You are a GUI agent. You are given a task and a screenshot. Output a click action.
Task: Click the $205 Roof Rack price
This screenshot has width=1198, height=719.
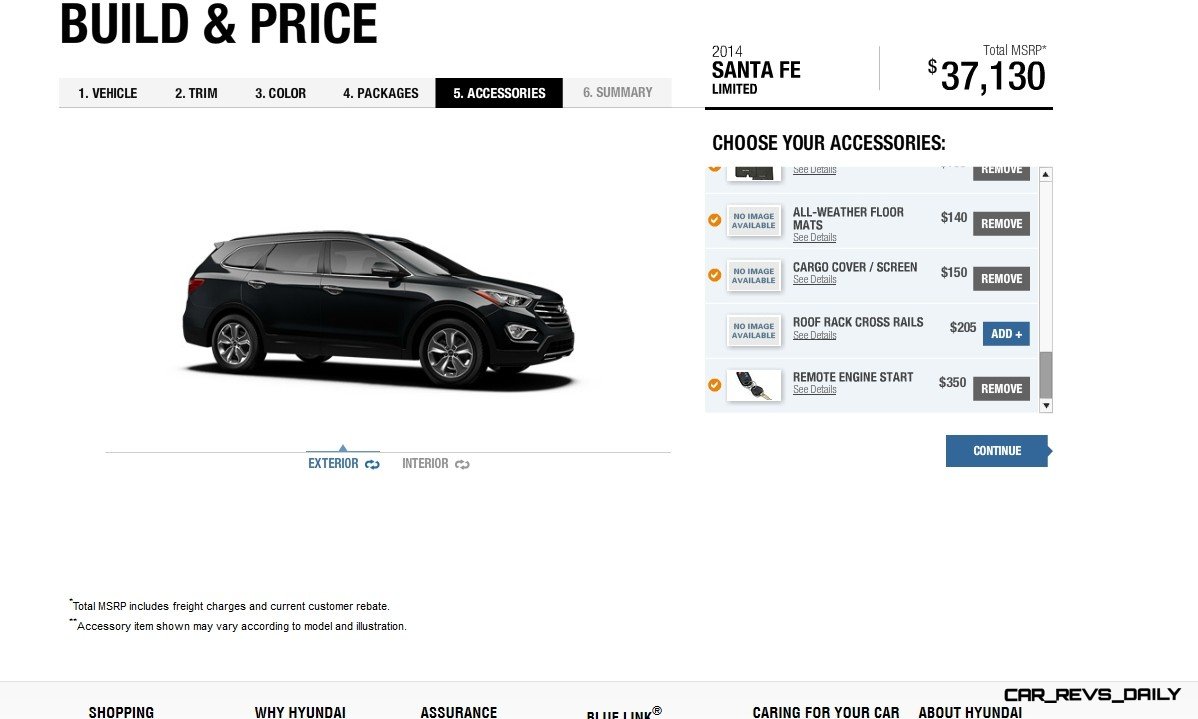963,327
